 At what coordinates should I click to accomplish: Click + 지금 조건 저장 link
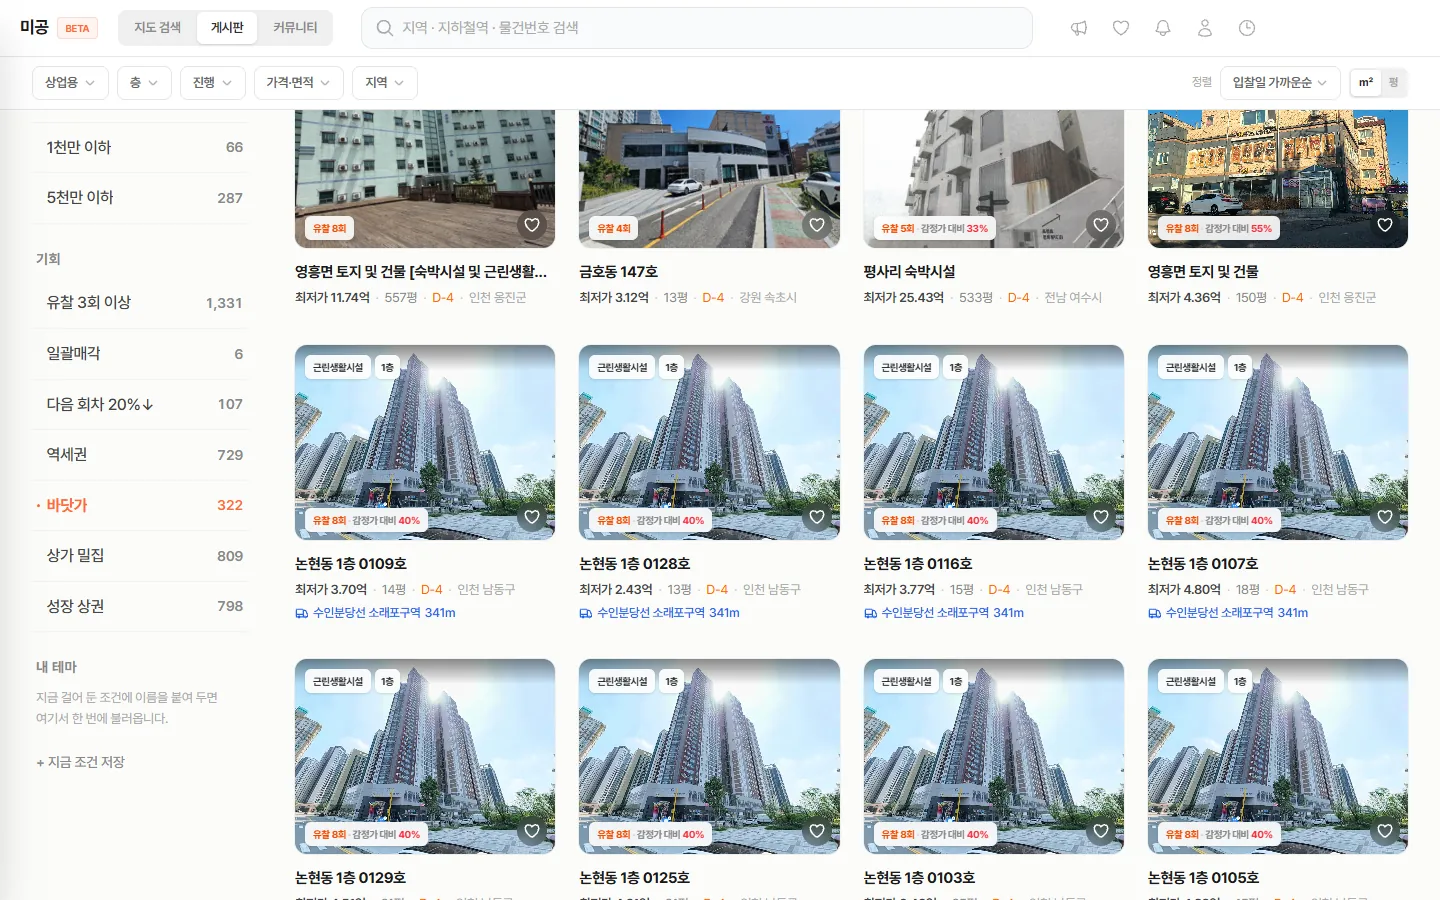(80, 762)
